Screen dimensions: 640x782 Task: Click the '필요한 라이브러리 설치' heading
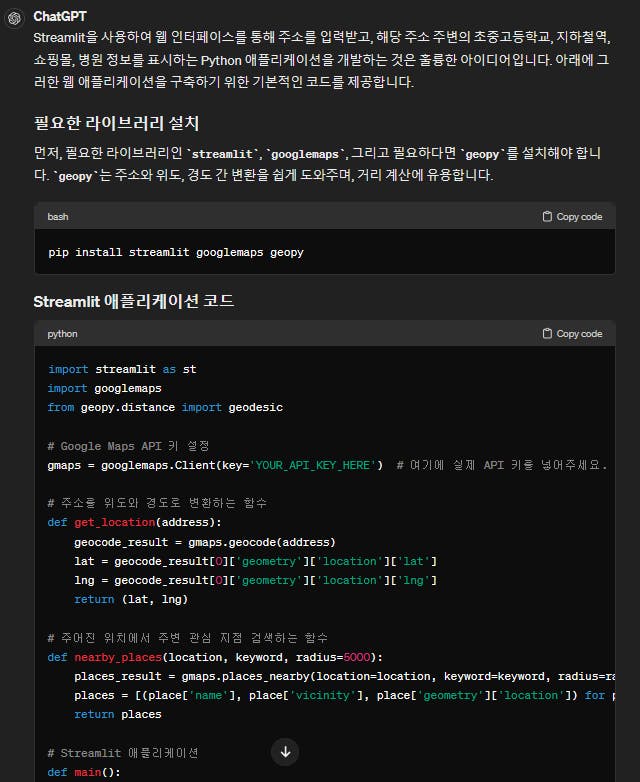point(116,123)
